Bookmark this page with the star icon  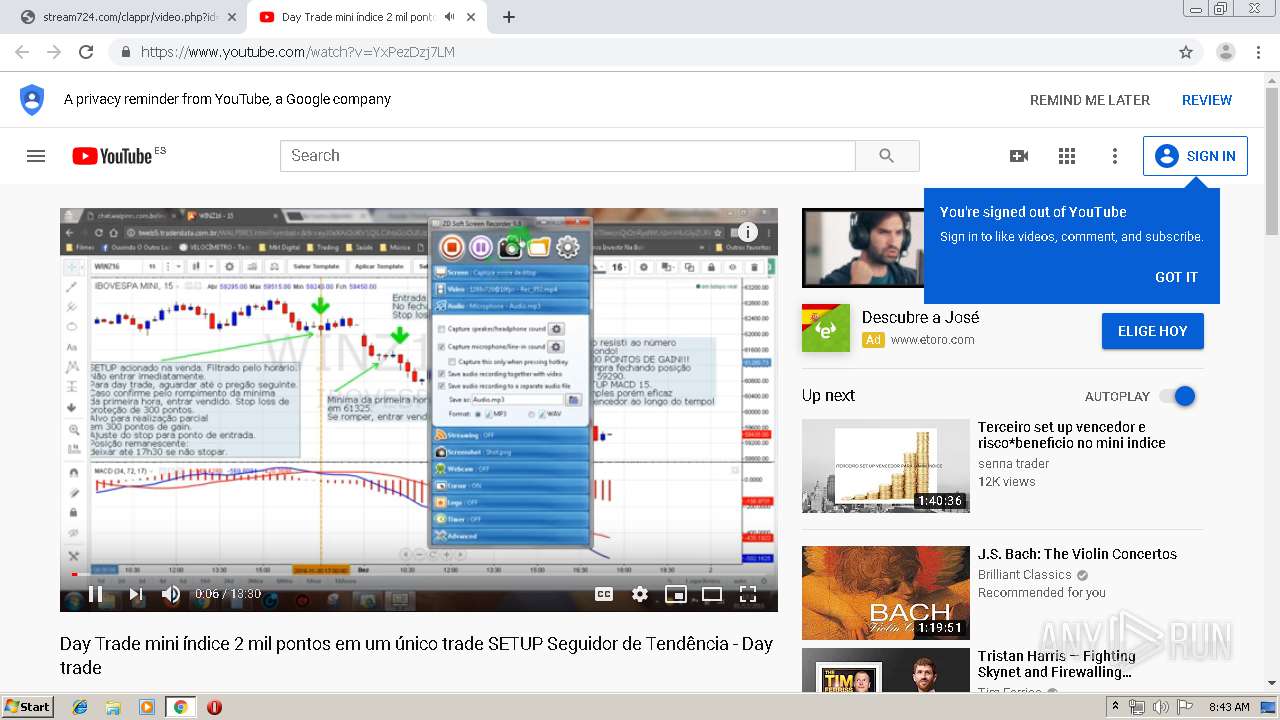pyautogui.click(x=1186, y=52)
